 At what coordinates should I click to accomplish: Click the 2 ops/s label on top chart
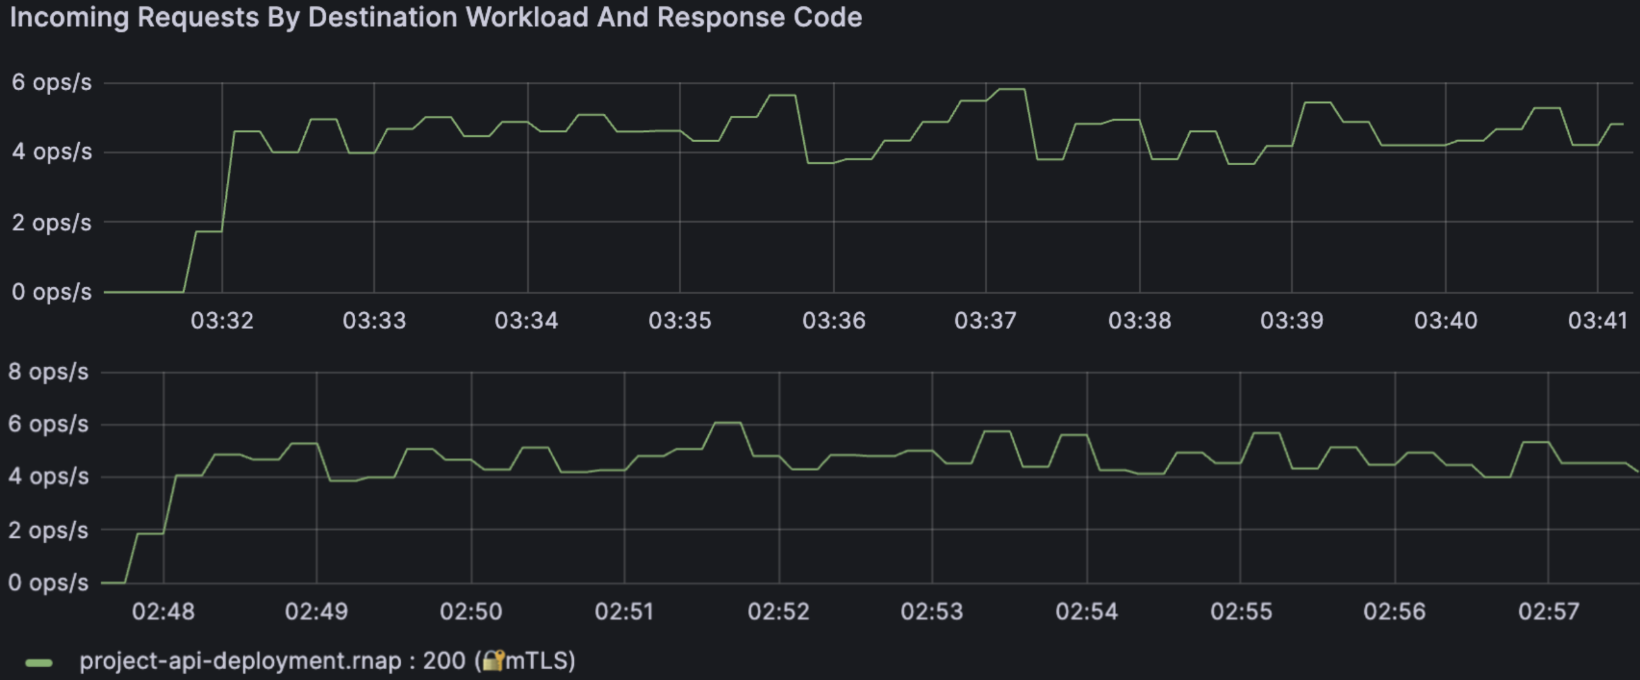[x=52, y=223]
